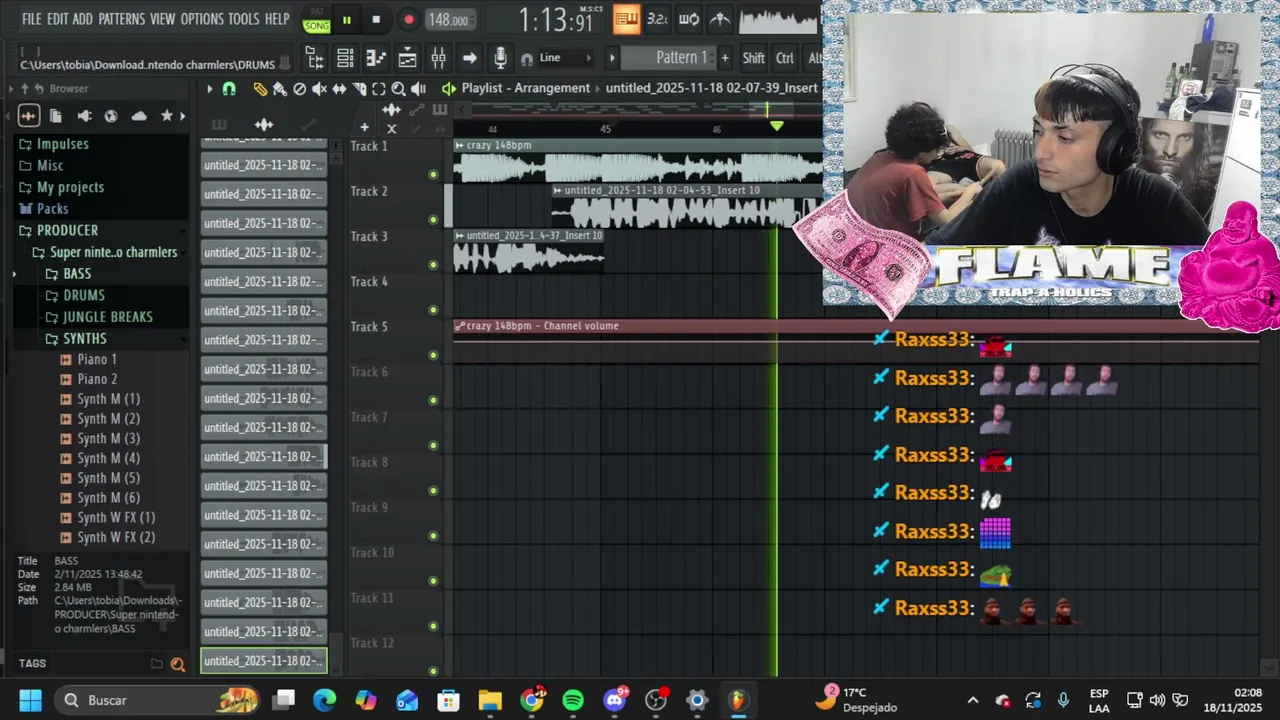Select the Synth M (3) sample
This screenshot has height=720, width=1280.
pyautogui.click(x=108, y=439)
